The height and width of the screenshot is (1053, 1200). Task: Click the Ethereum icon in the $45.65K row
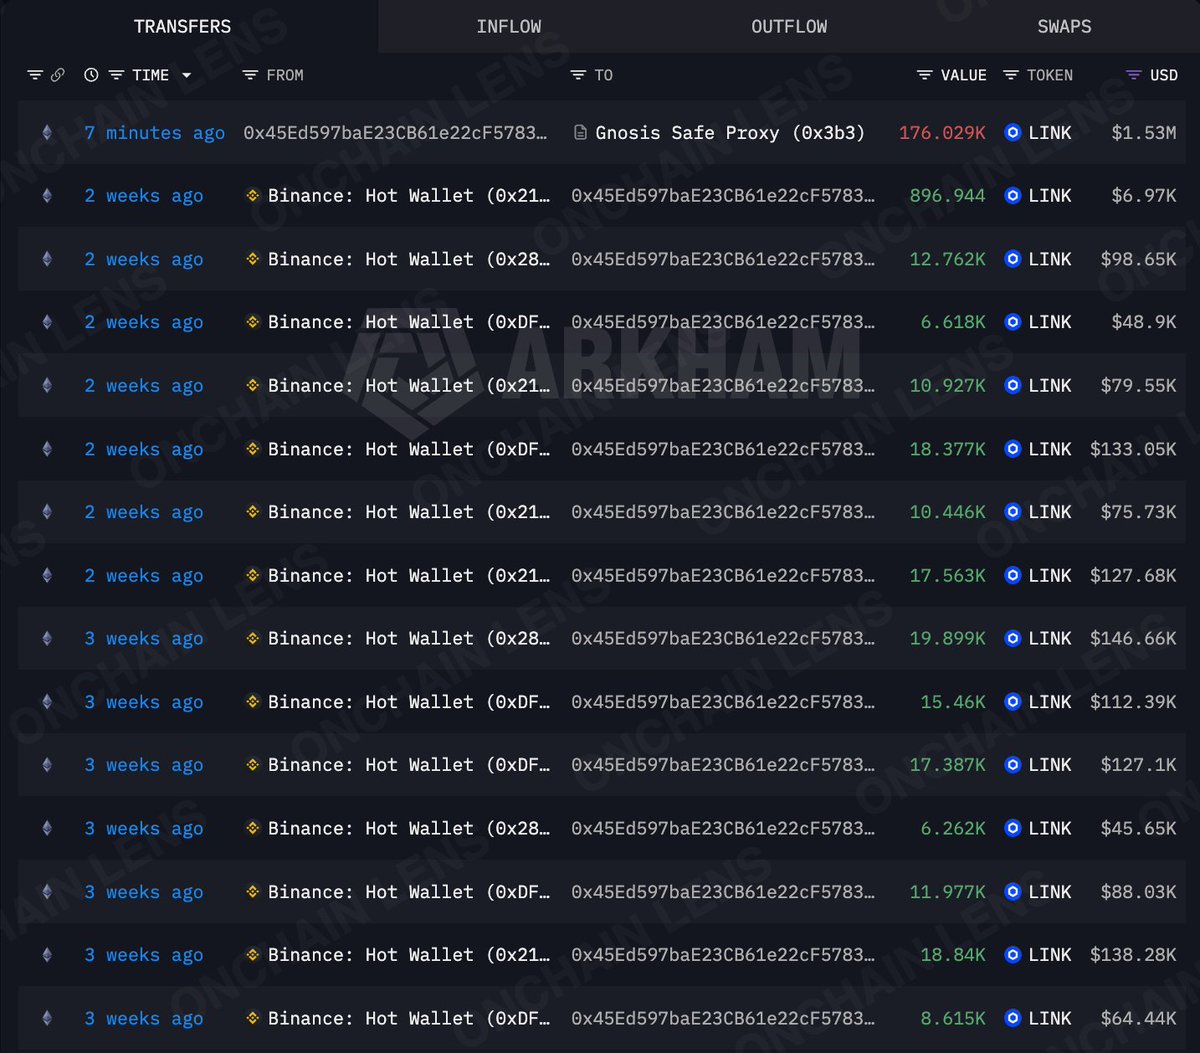(46, 828)
